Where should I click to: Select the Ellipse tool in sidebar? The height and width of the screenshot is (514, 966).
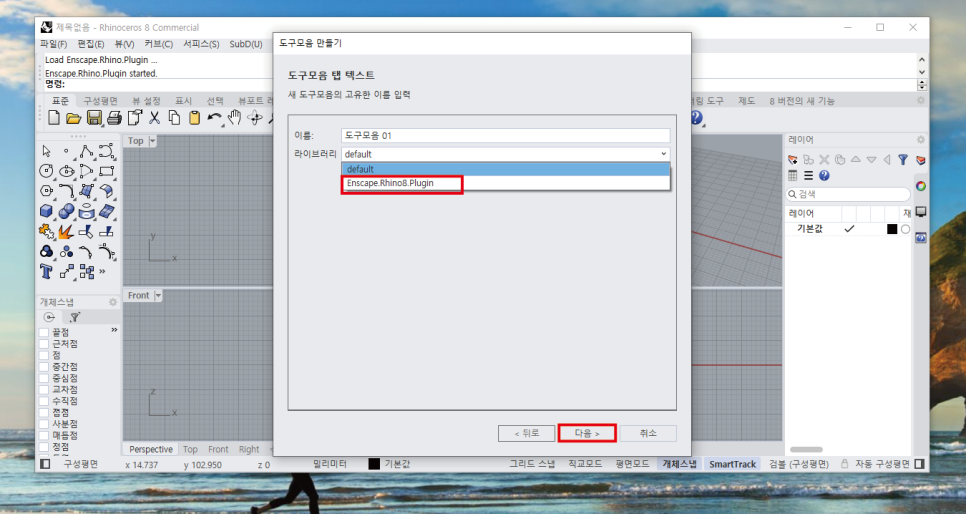coord(67,171)
